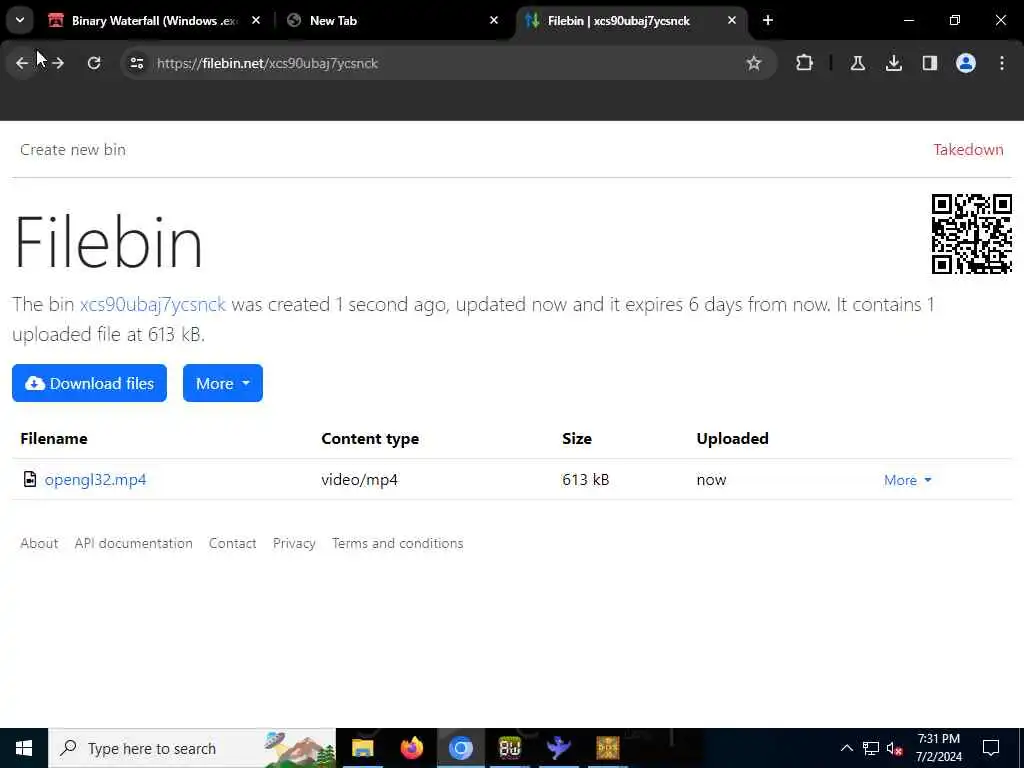Go back with the browser back arrow
The height and width of the screenshot is (768, 1024).
pyautogui.click(x=22, y=63)
